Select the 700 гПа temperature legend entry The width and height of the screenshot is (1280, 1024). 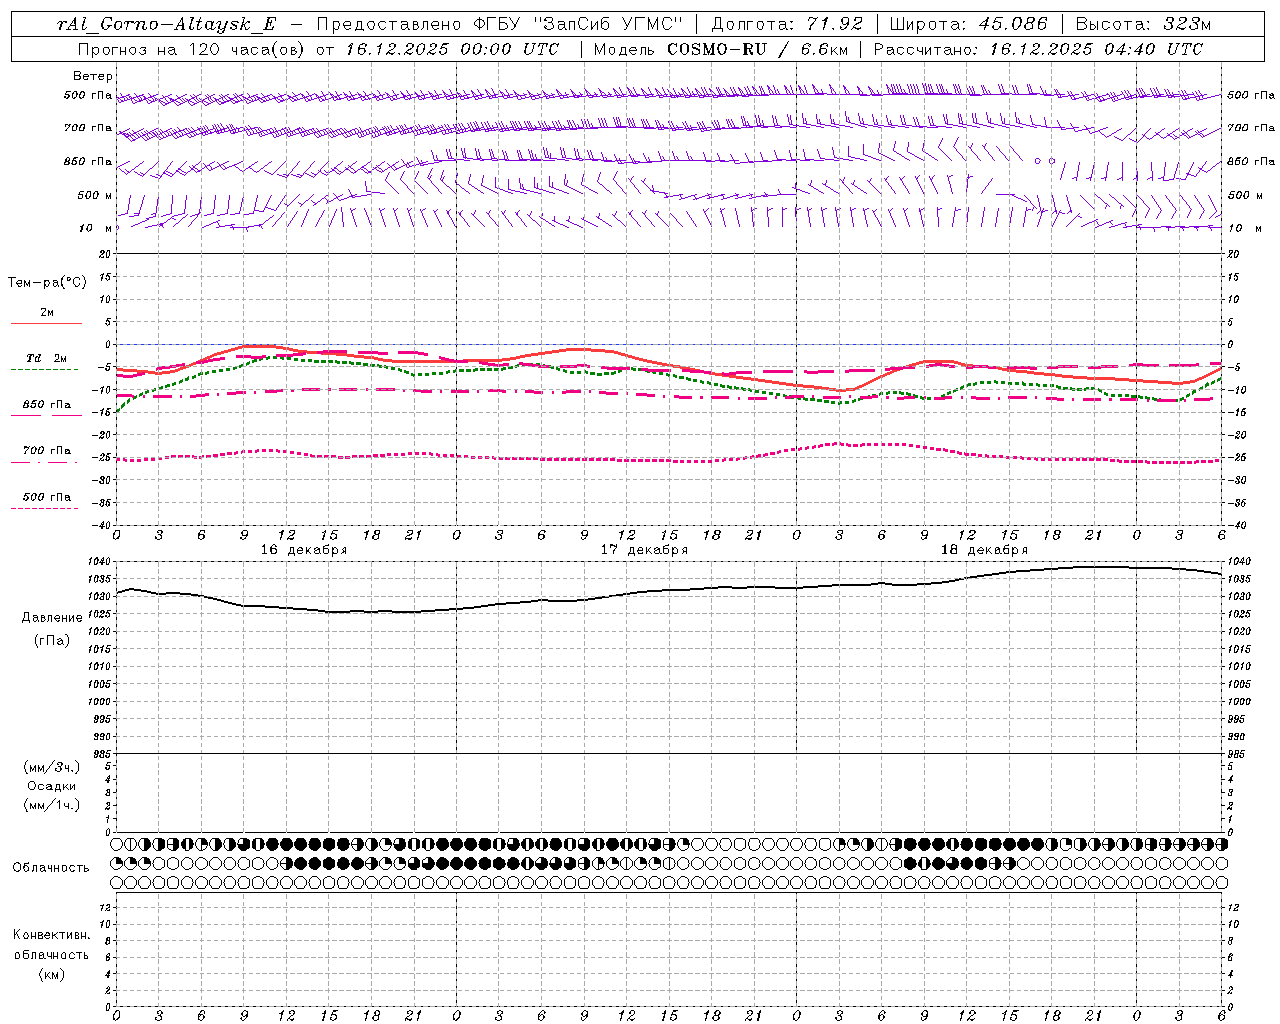click(x=46, y=451)
